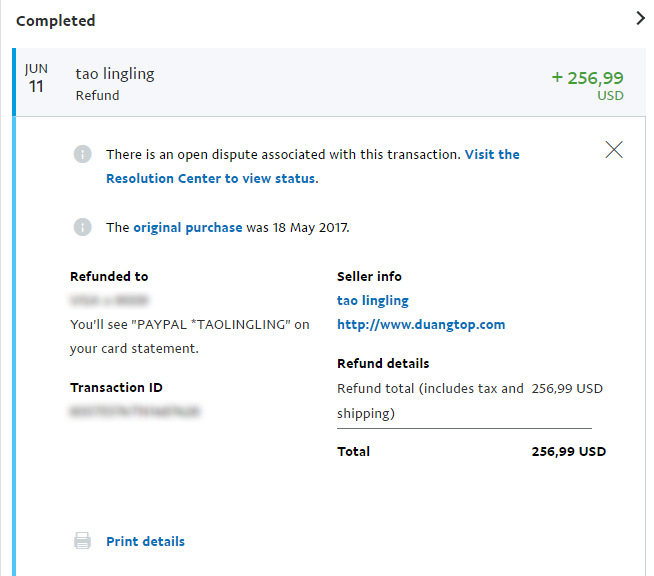Screen dimensions: 654x576
Task: Click the bold Total 256,99 USD amount
Action: [568, 451]
